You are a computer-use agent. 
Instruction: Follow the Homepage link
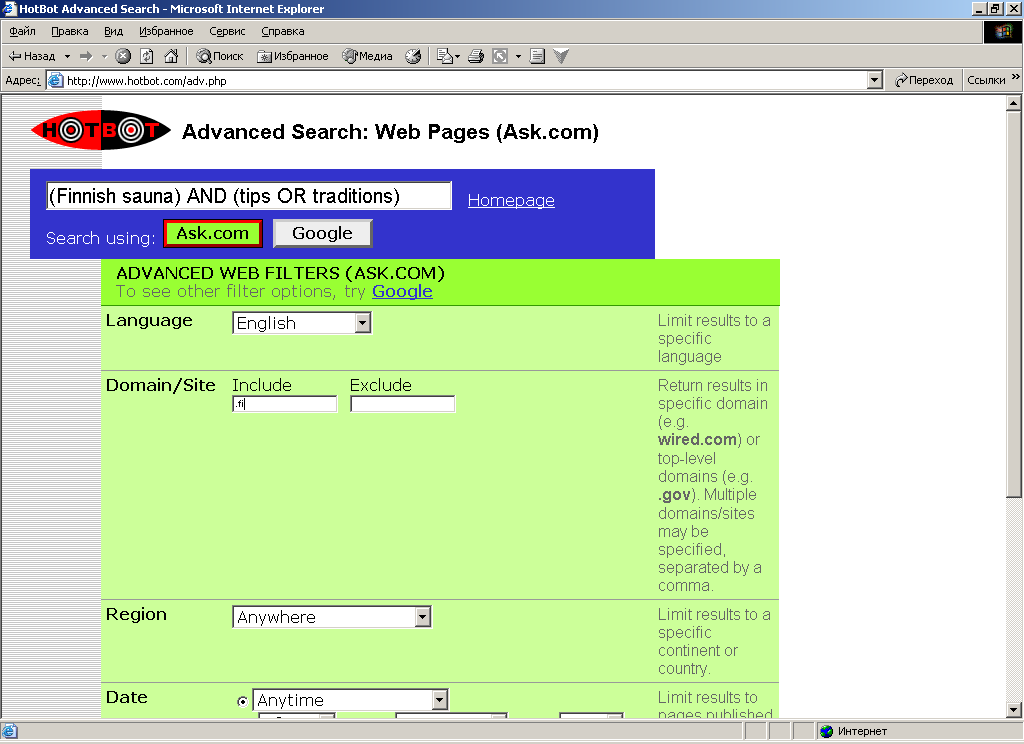click(x=511, y=200)
